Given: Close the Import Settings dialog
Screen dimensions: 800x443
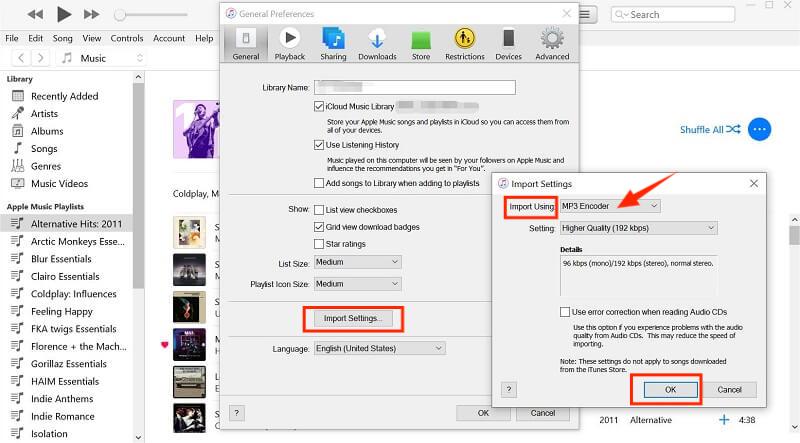Looking at the screenshot, I should point(754,183).
